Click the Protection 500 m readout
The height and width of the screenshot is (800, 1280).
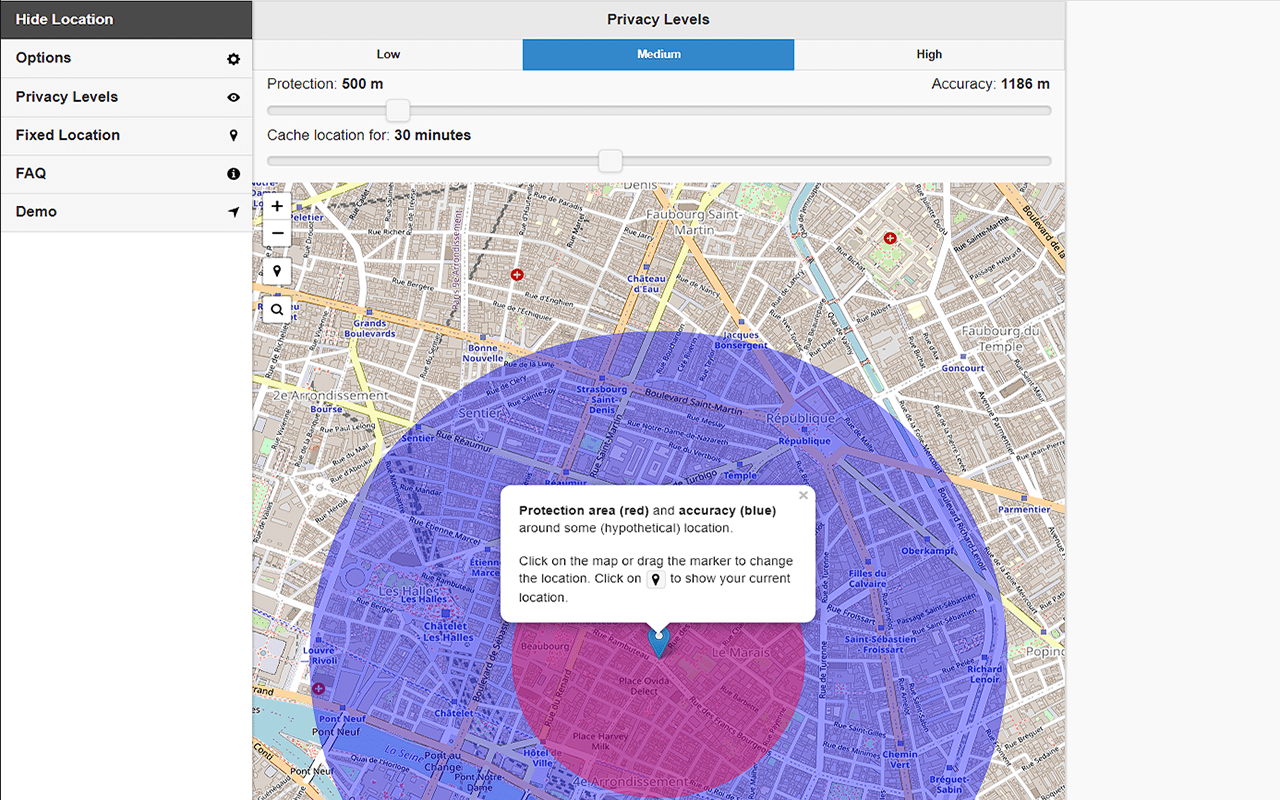[325, 84]
